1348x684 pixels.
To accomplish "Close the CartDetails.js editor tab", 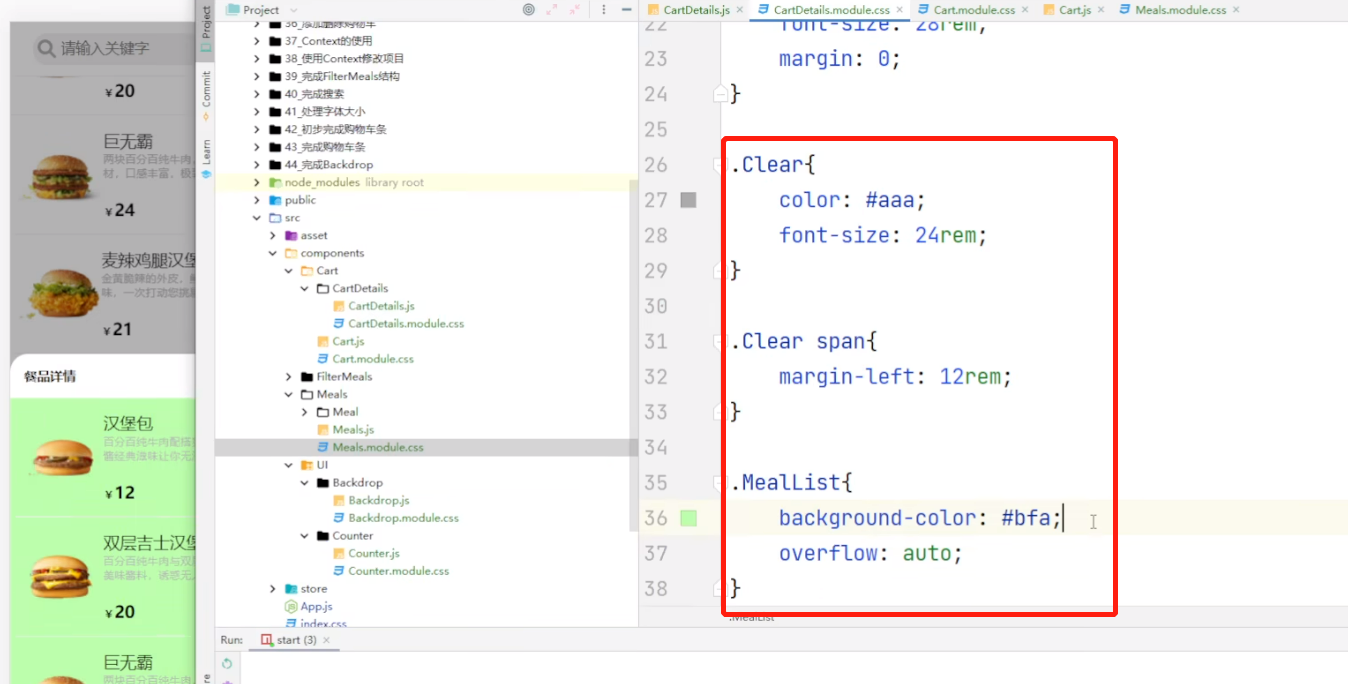I will click(x=740, y=10).
